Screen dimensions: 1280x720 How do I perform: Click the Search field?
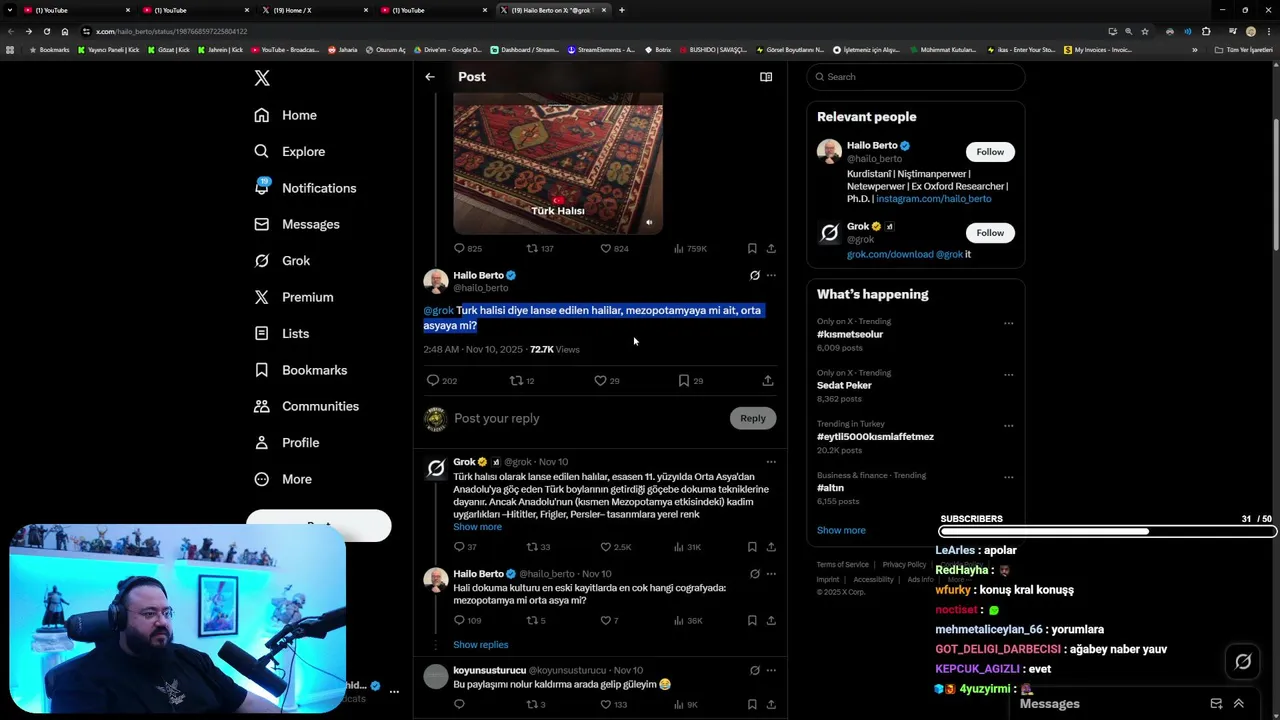(x=916, y=77)
